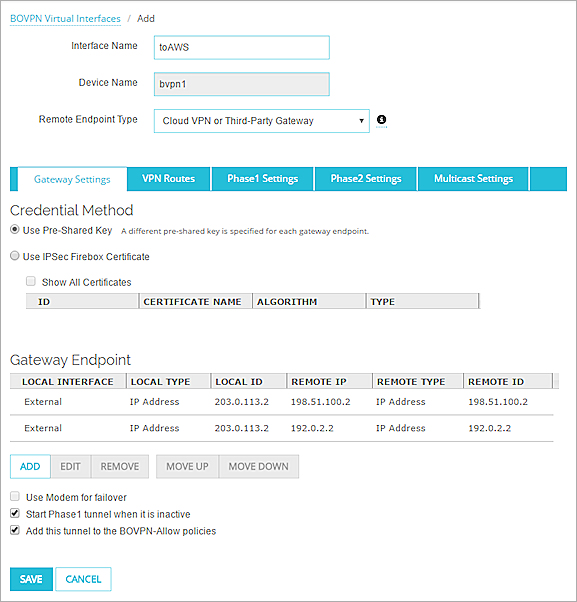
Task: Click ADD gateway endpoint button
Action: 30,466
